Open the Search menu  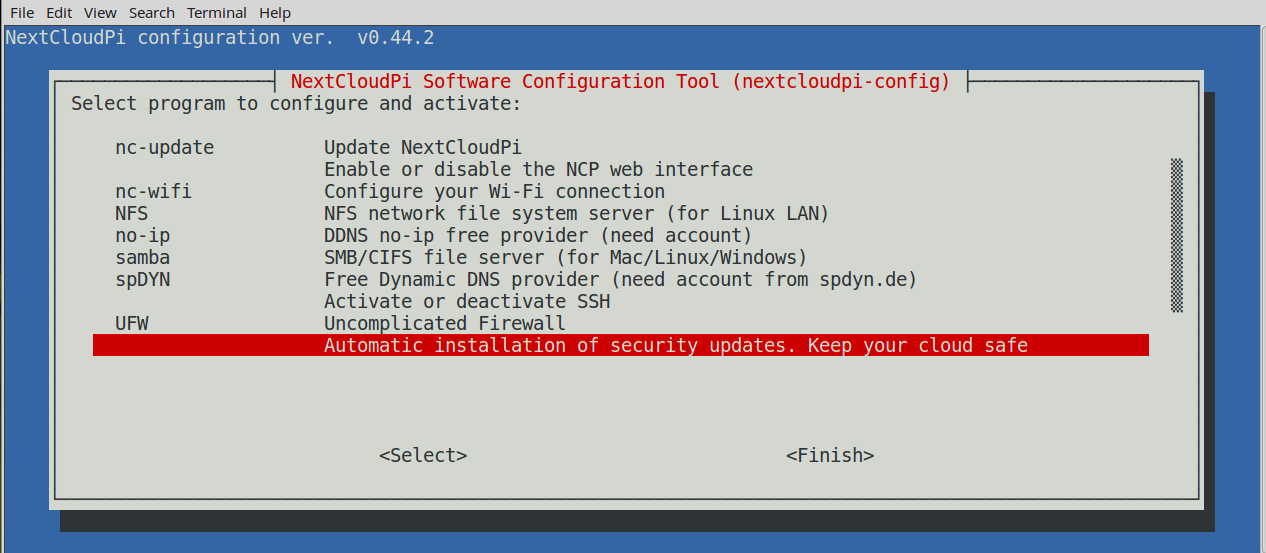tap(152, 13)
